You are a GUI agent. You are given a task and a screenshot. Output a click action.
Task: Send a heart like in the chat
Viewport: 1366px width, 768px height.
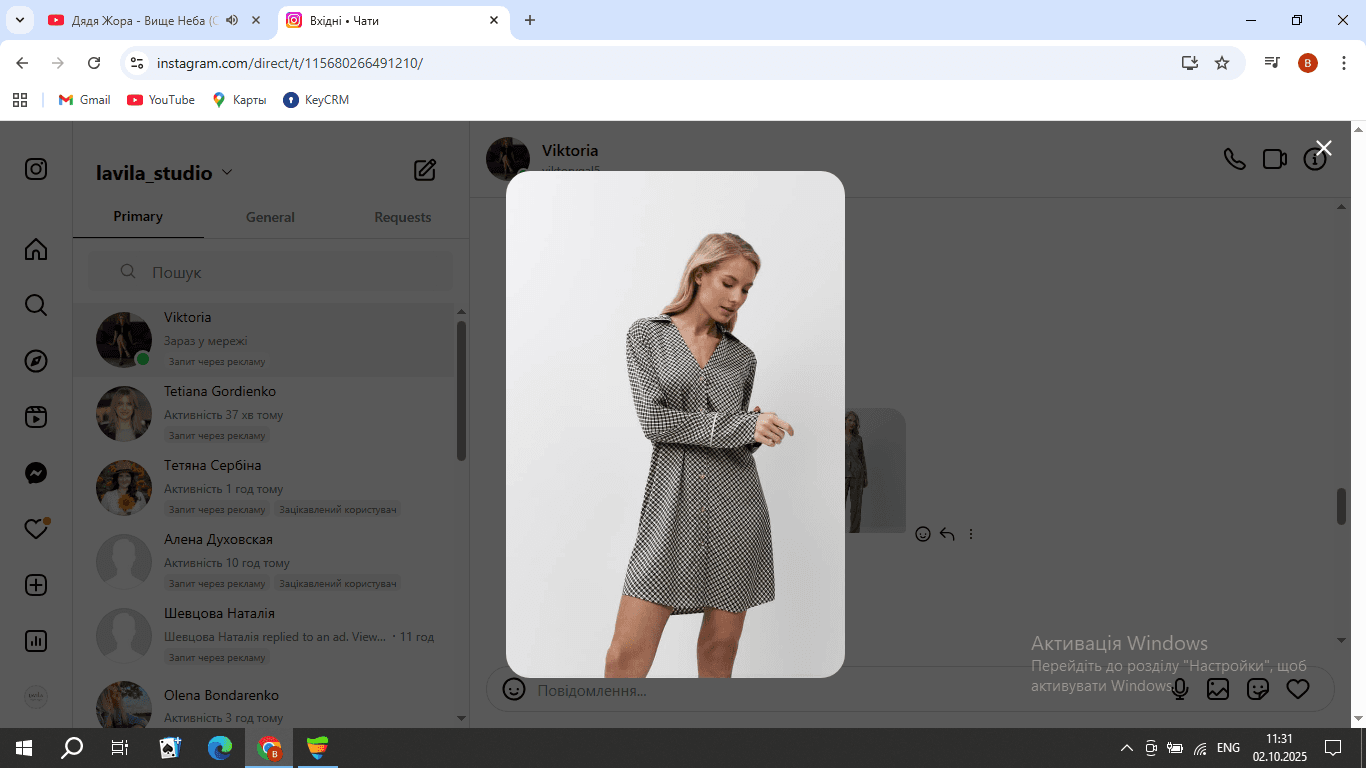[x=1298, y=689]
